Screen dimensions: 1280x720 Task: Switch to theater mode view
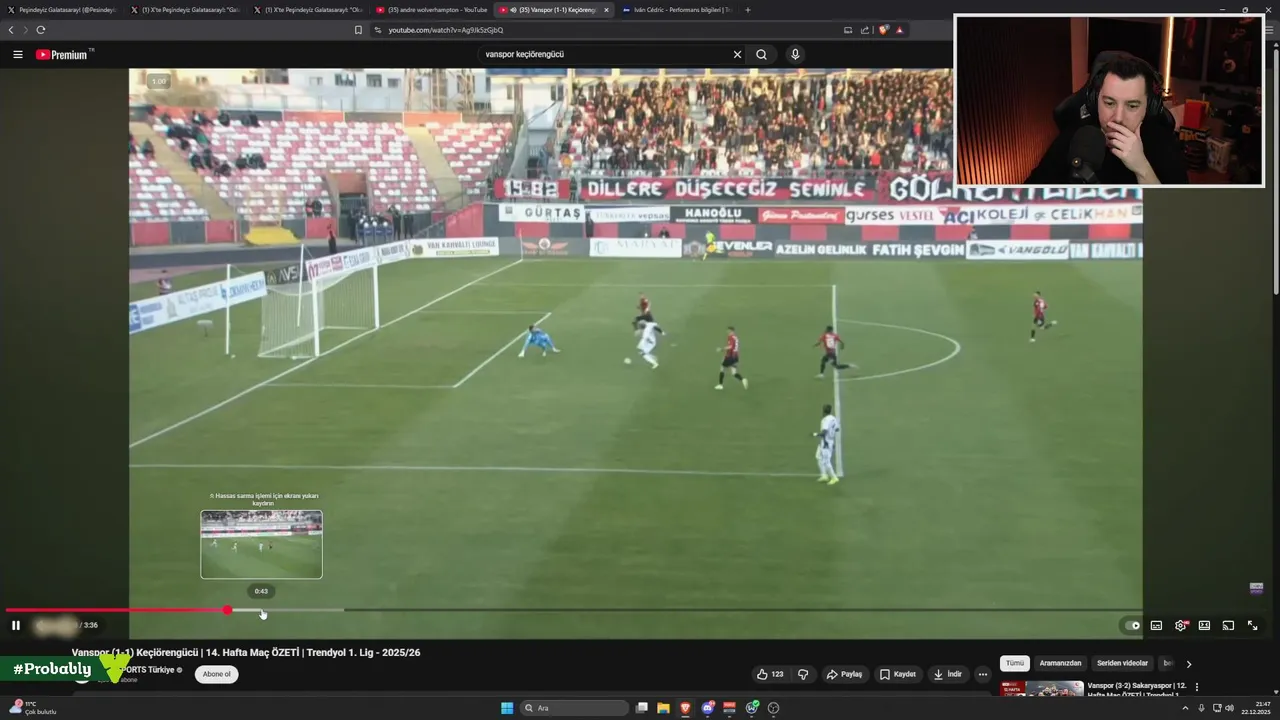1204,625
